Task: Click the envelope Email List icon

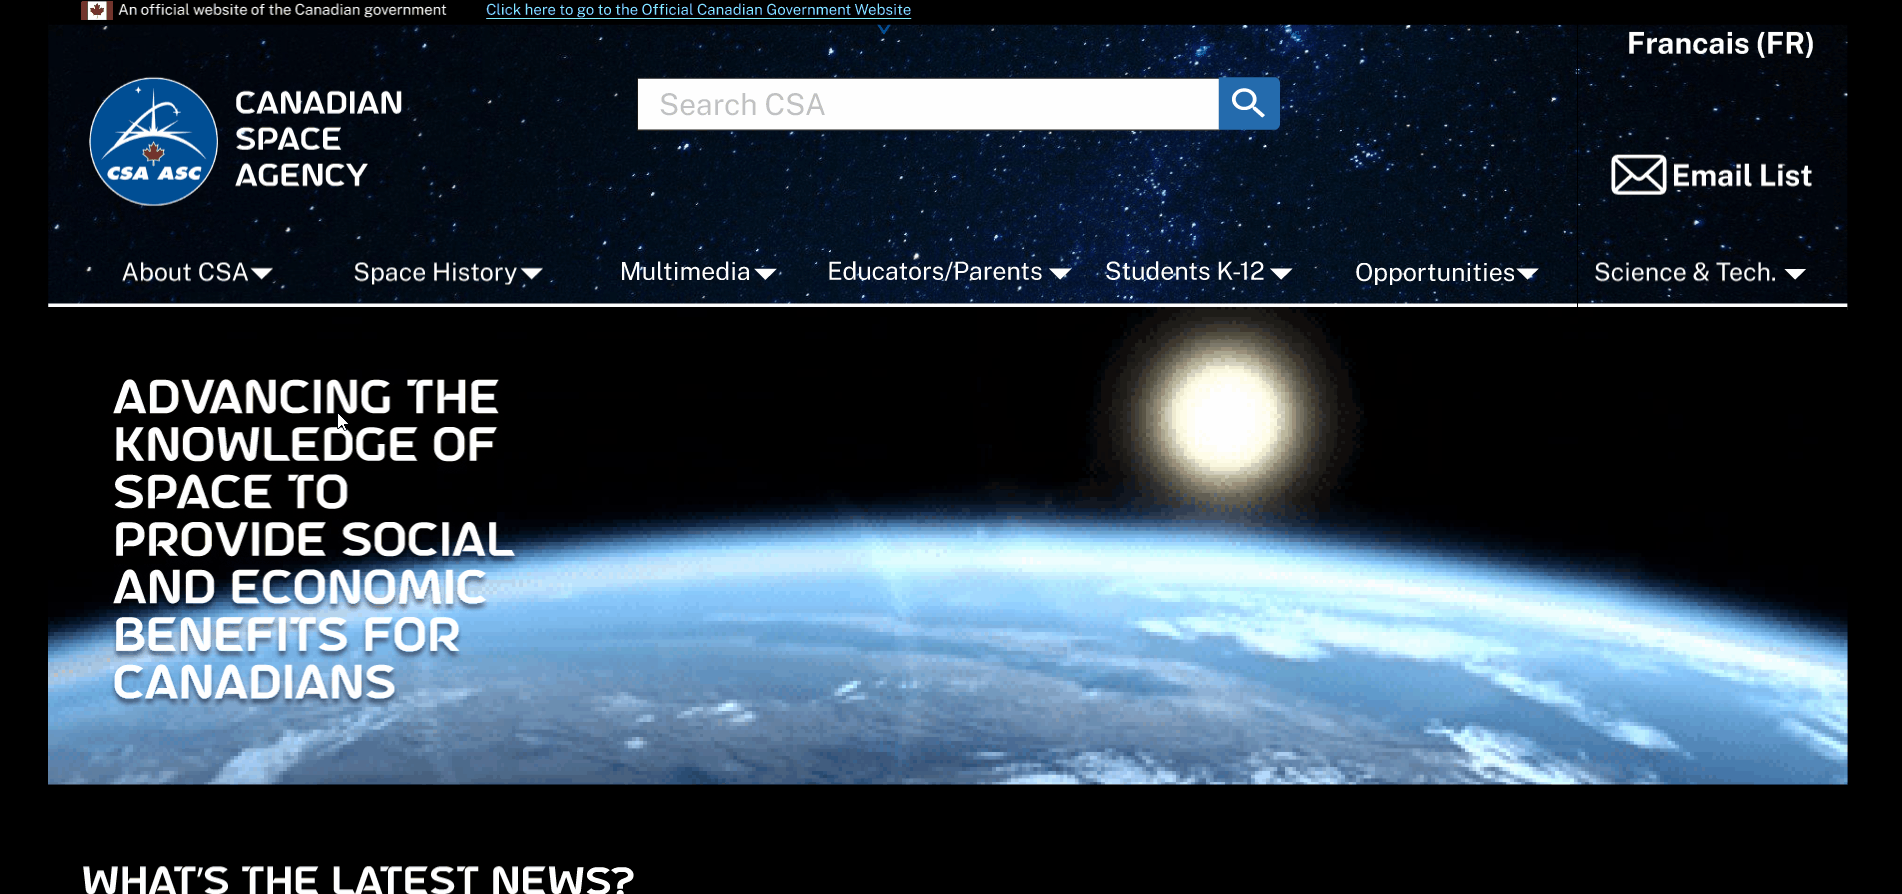Action: [x=1638, y=175]
